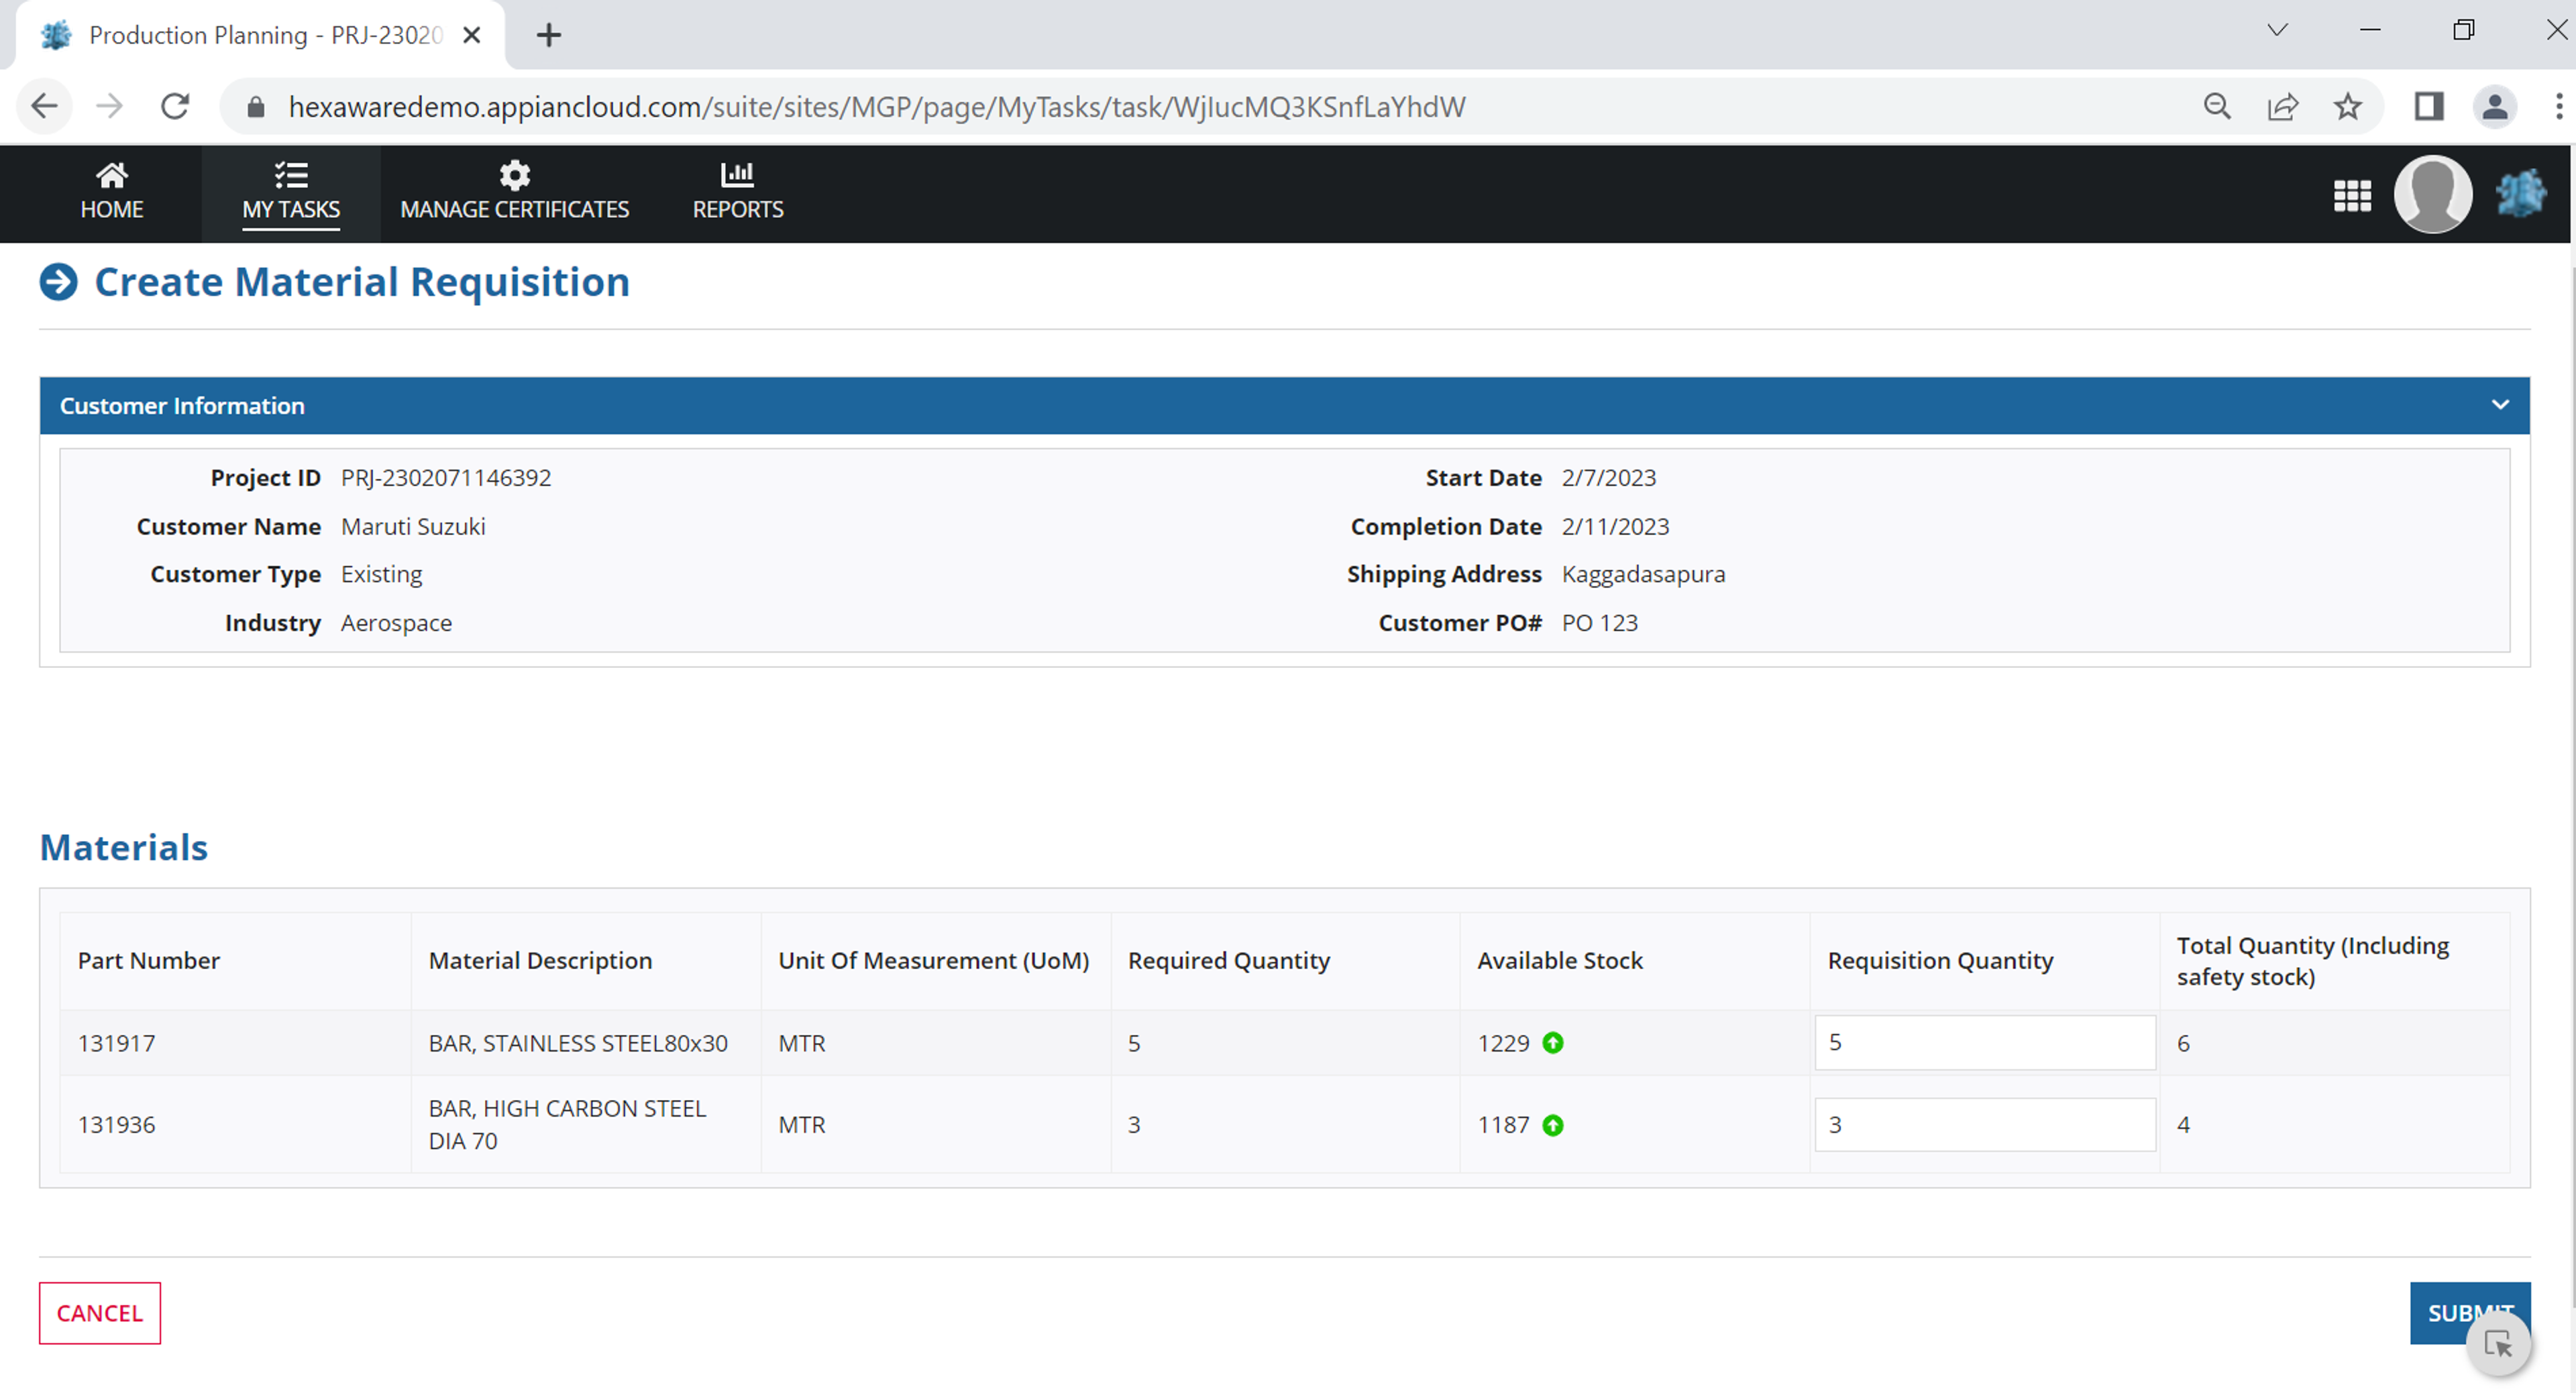Click the Industry value Aerospace
Screen dimensions: 2576x1393
(396, 623)
